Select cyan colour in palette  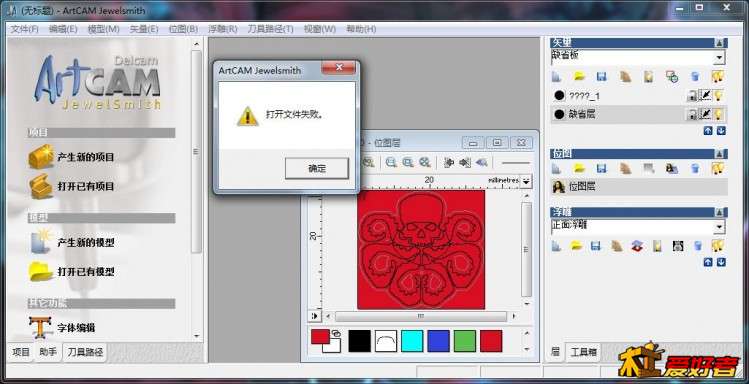point(412,341)
